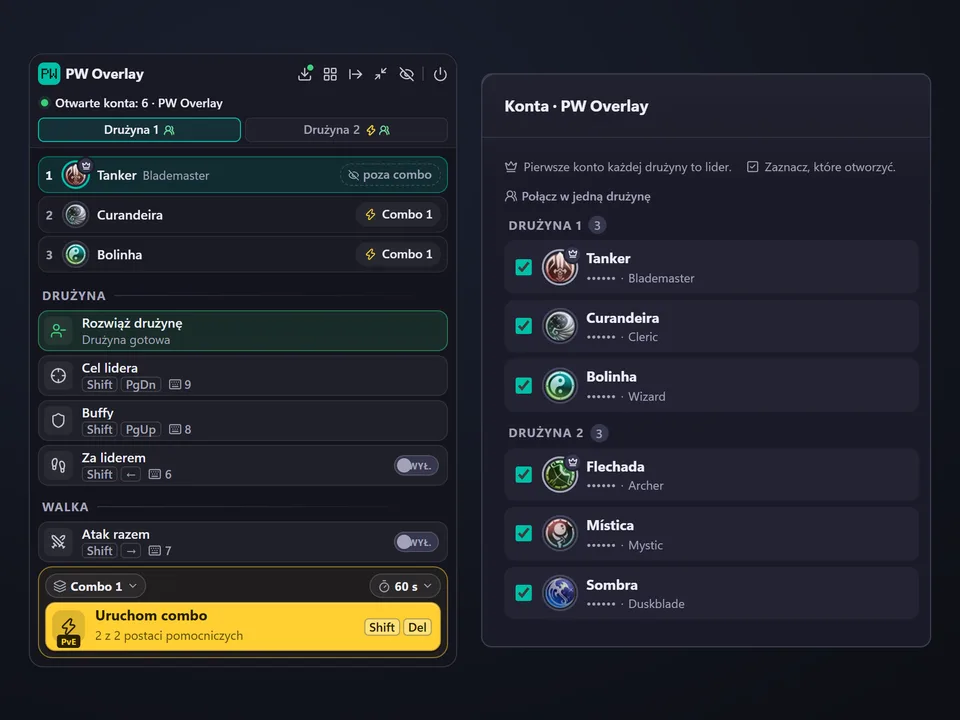Click keyboard icon next to 8
Image resolution: width=960 pixels, height=720 pixels.
pos(174,429)
